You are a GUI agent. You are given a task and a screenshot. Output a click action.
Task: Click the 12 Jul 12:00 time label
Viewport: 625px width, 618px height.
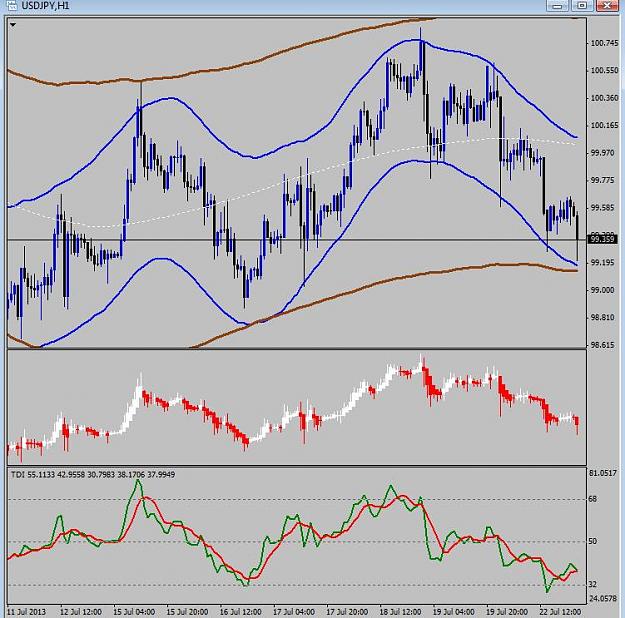tap(81, 612)
